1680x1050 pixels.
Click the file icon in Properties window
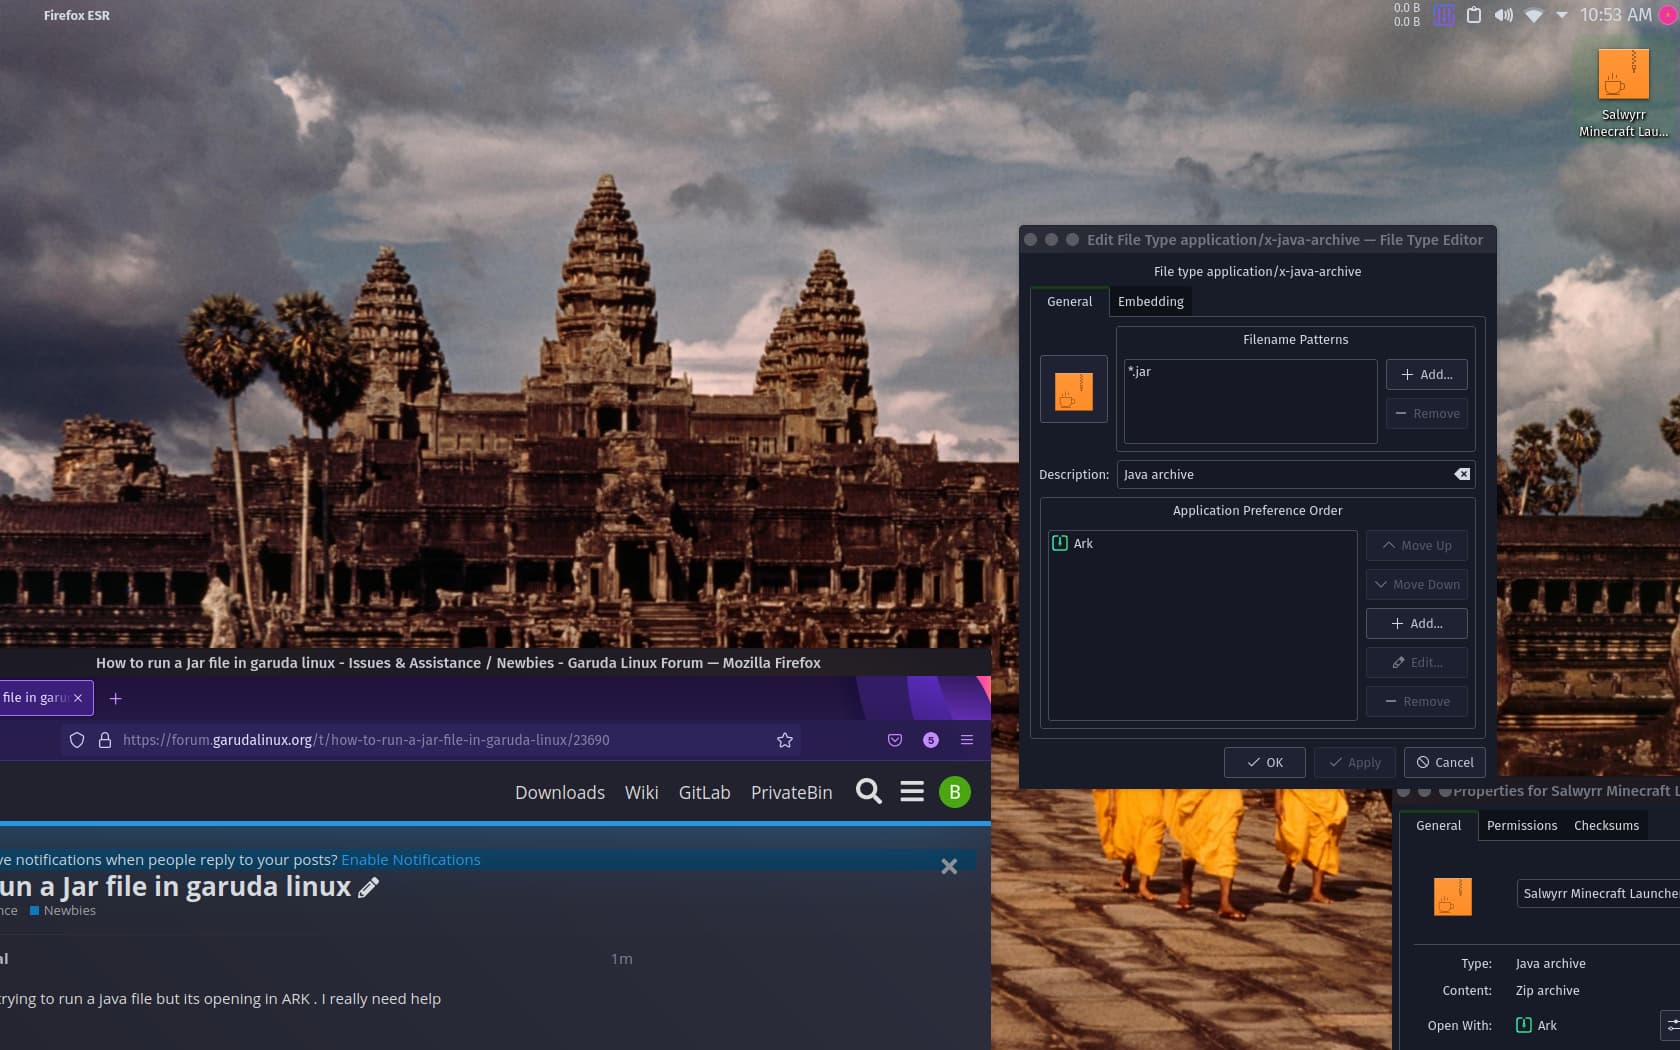1452,896
